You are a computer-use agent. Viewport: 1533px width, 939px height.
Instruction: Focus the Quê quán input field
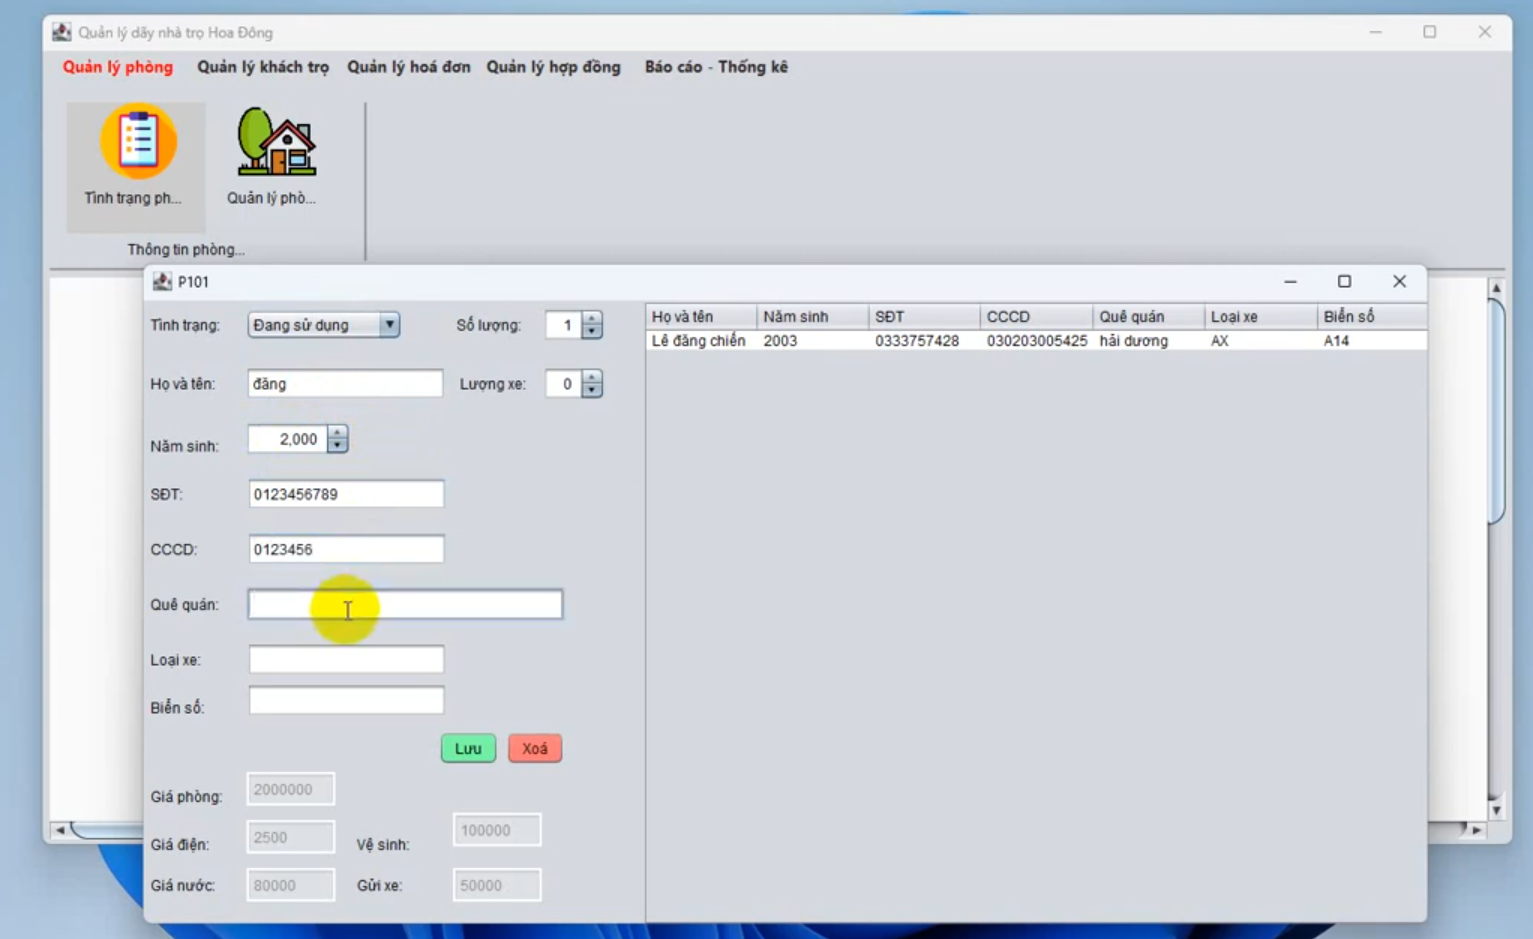pyautogui.click(x=405, y=604)
